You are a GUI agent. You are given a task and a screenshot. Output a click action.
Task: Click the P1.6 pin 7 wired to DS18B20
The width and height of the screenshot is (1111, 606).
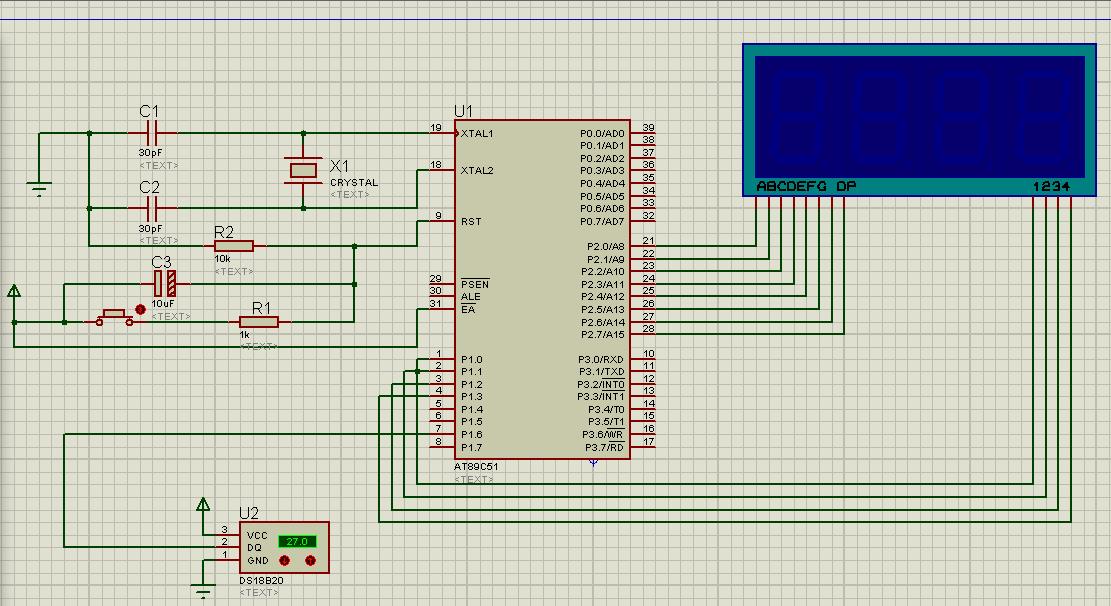(x=441, y=434)
